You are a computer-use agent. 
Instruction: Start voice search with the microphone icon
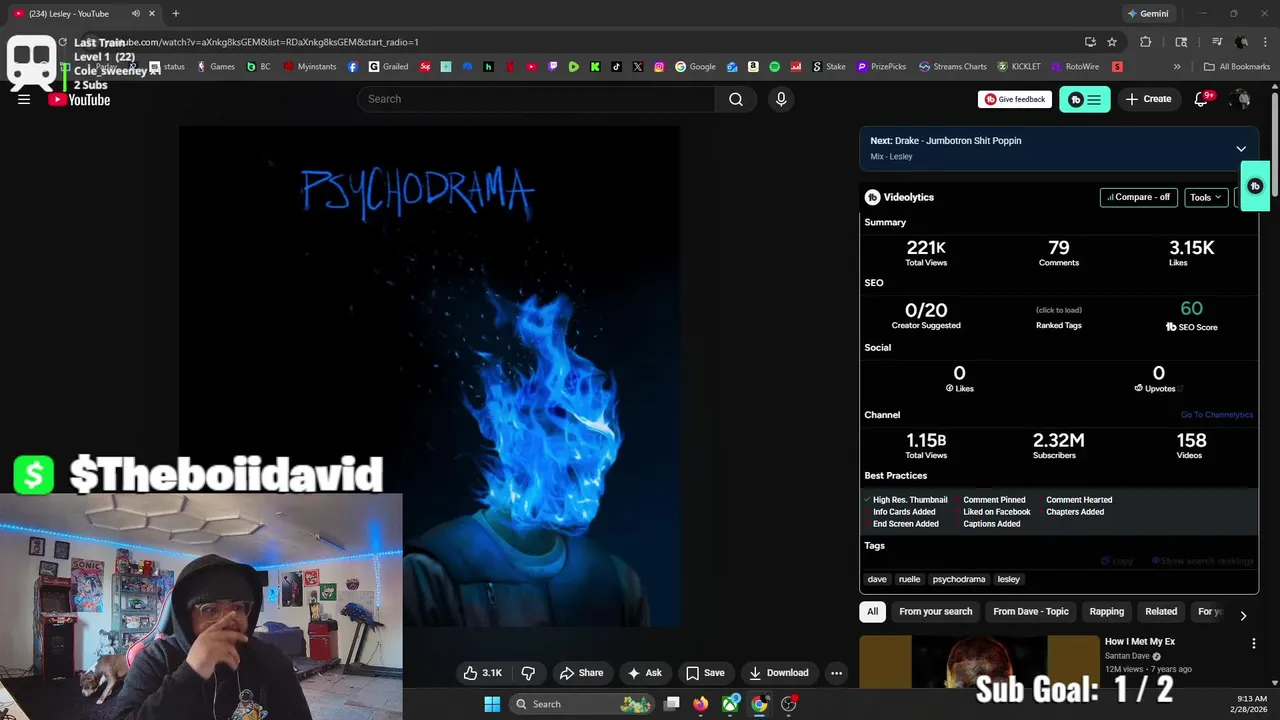pos(781,99)
